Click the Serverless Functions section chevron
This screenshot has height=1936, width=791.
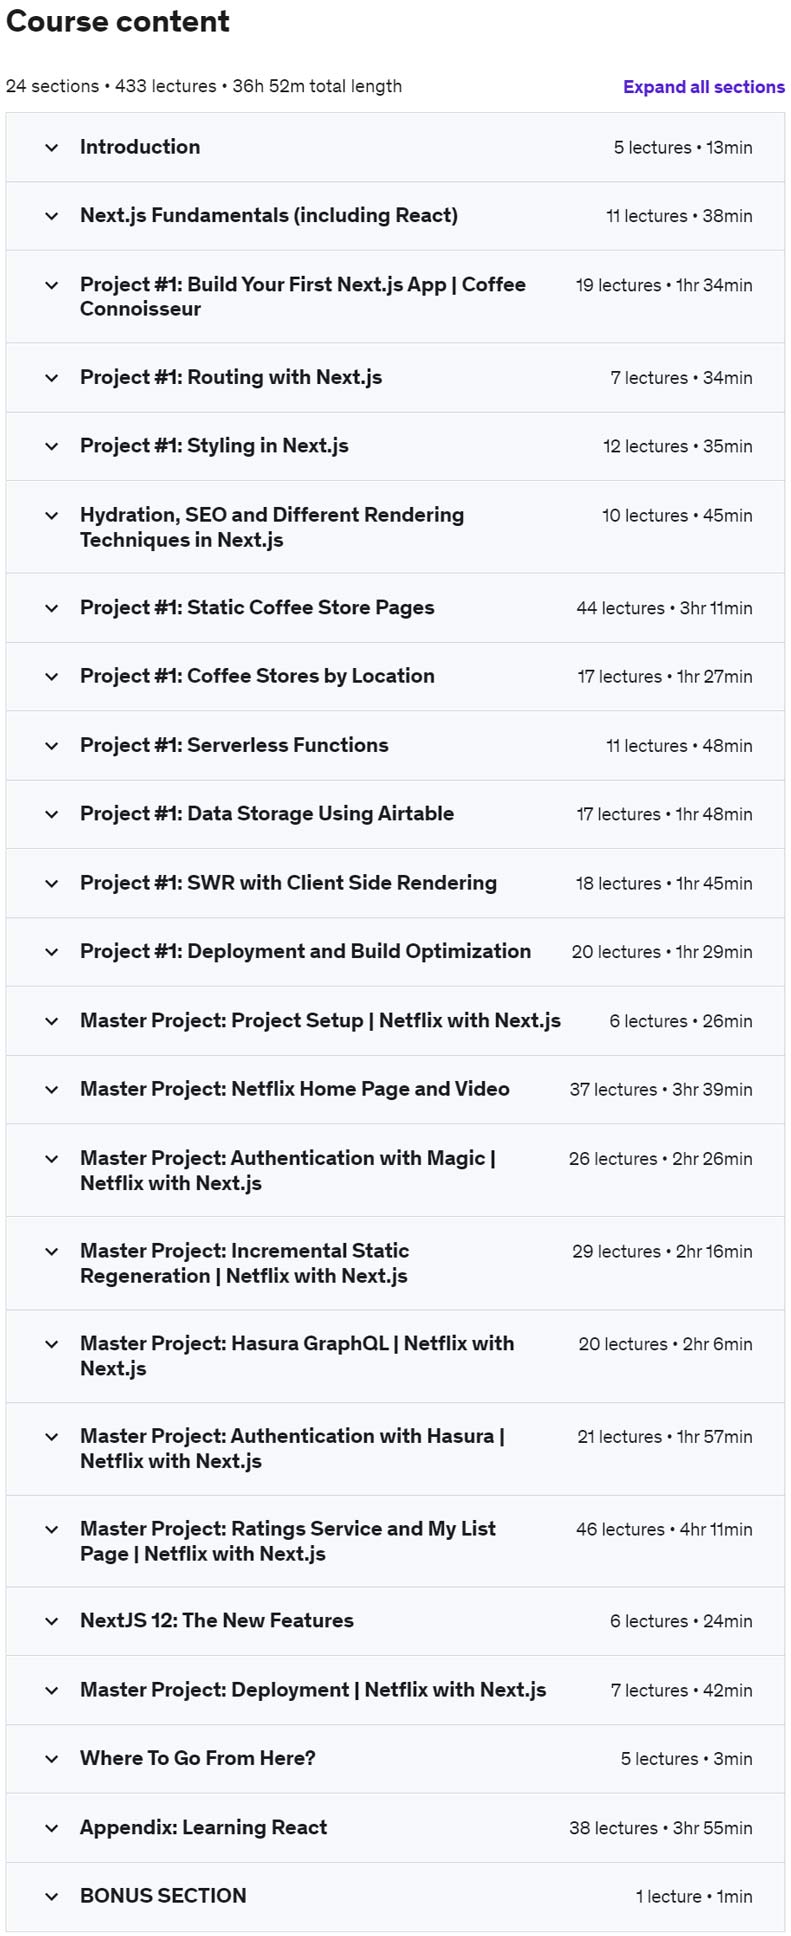click(52, 746)
